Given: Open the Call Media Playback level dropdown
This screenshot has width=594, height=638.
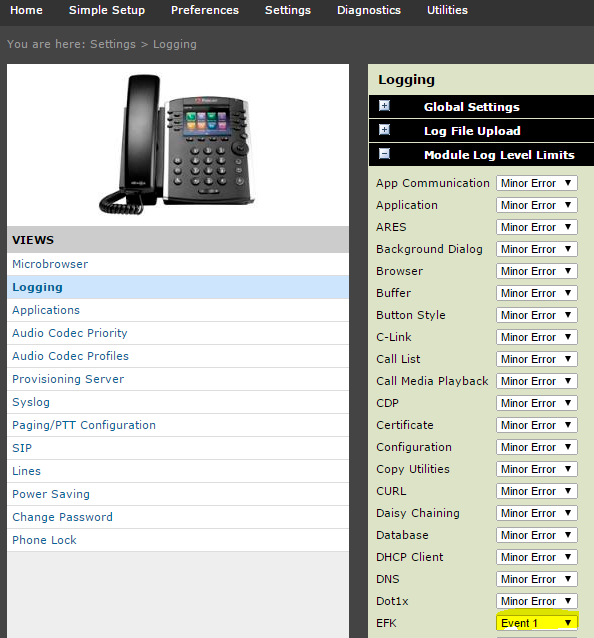Looking at the screenshot, I should [537, 381].
